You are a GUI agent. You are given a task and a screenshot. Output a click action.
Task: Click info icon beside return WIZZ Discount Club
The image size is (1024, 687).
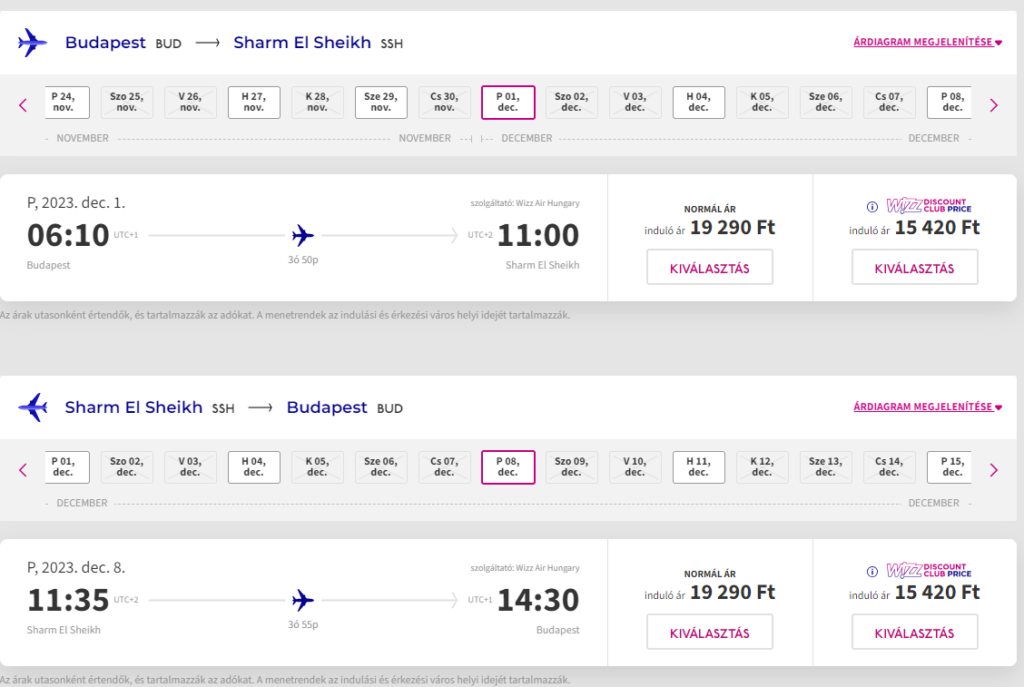click(872, 572)
